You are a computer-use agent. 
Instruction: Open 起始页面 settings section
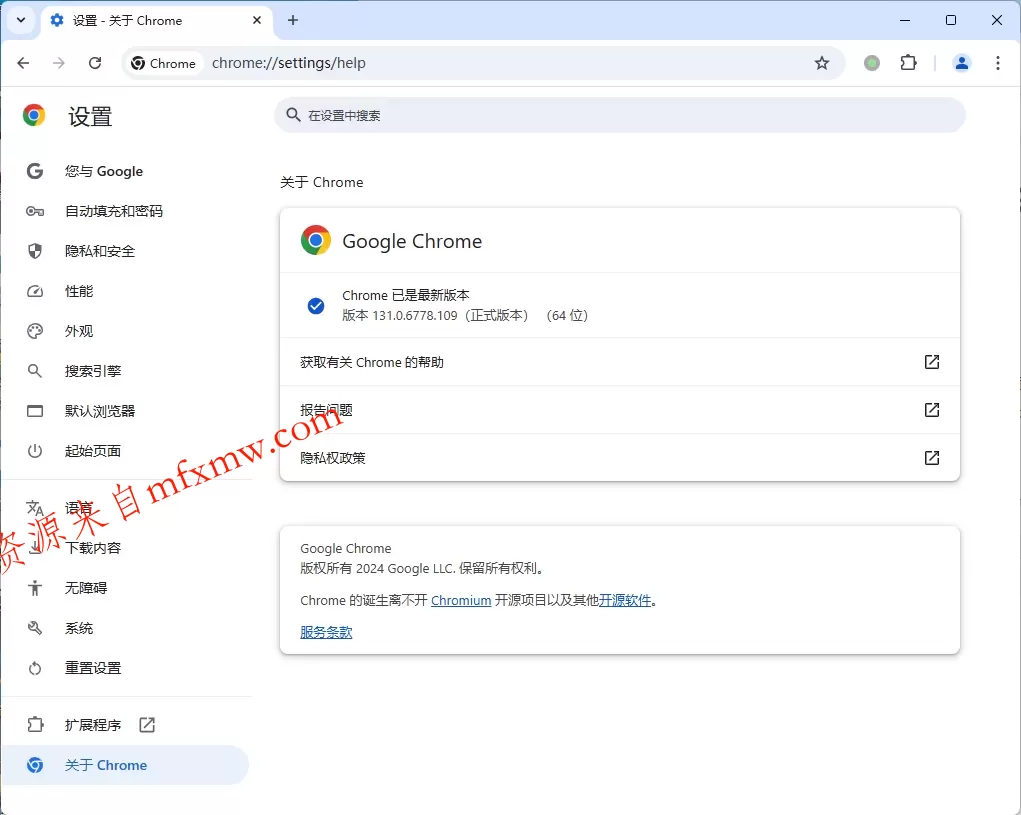pos(127,451)
